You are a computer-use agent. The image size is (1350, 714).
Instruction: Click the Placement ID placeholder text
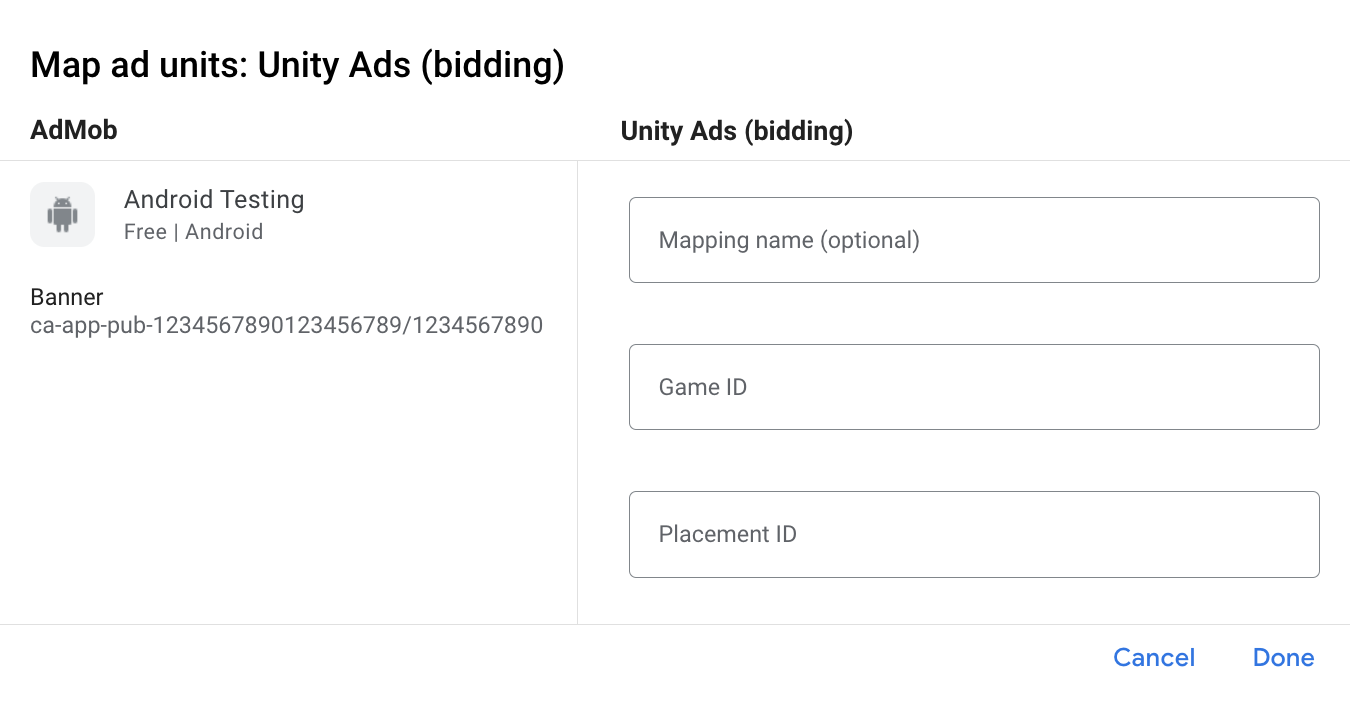[727, 534]
